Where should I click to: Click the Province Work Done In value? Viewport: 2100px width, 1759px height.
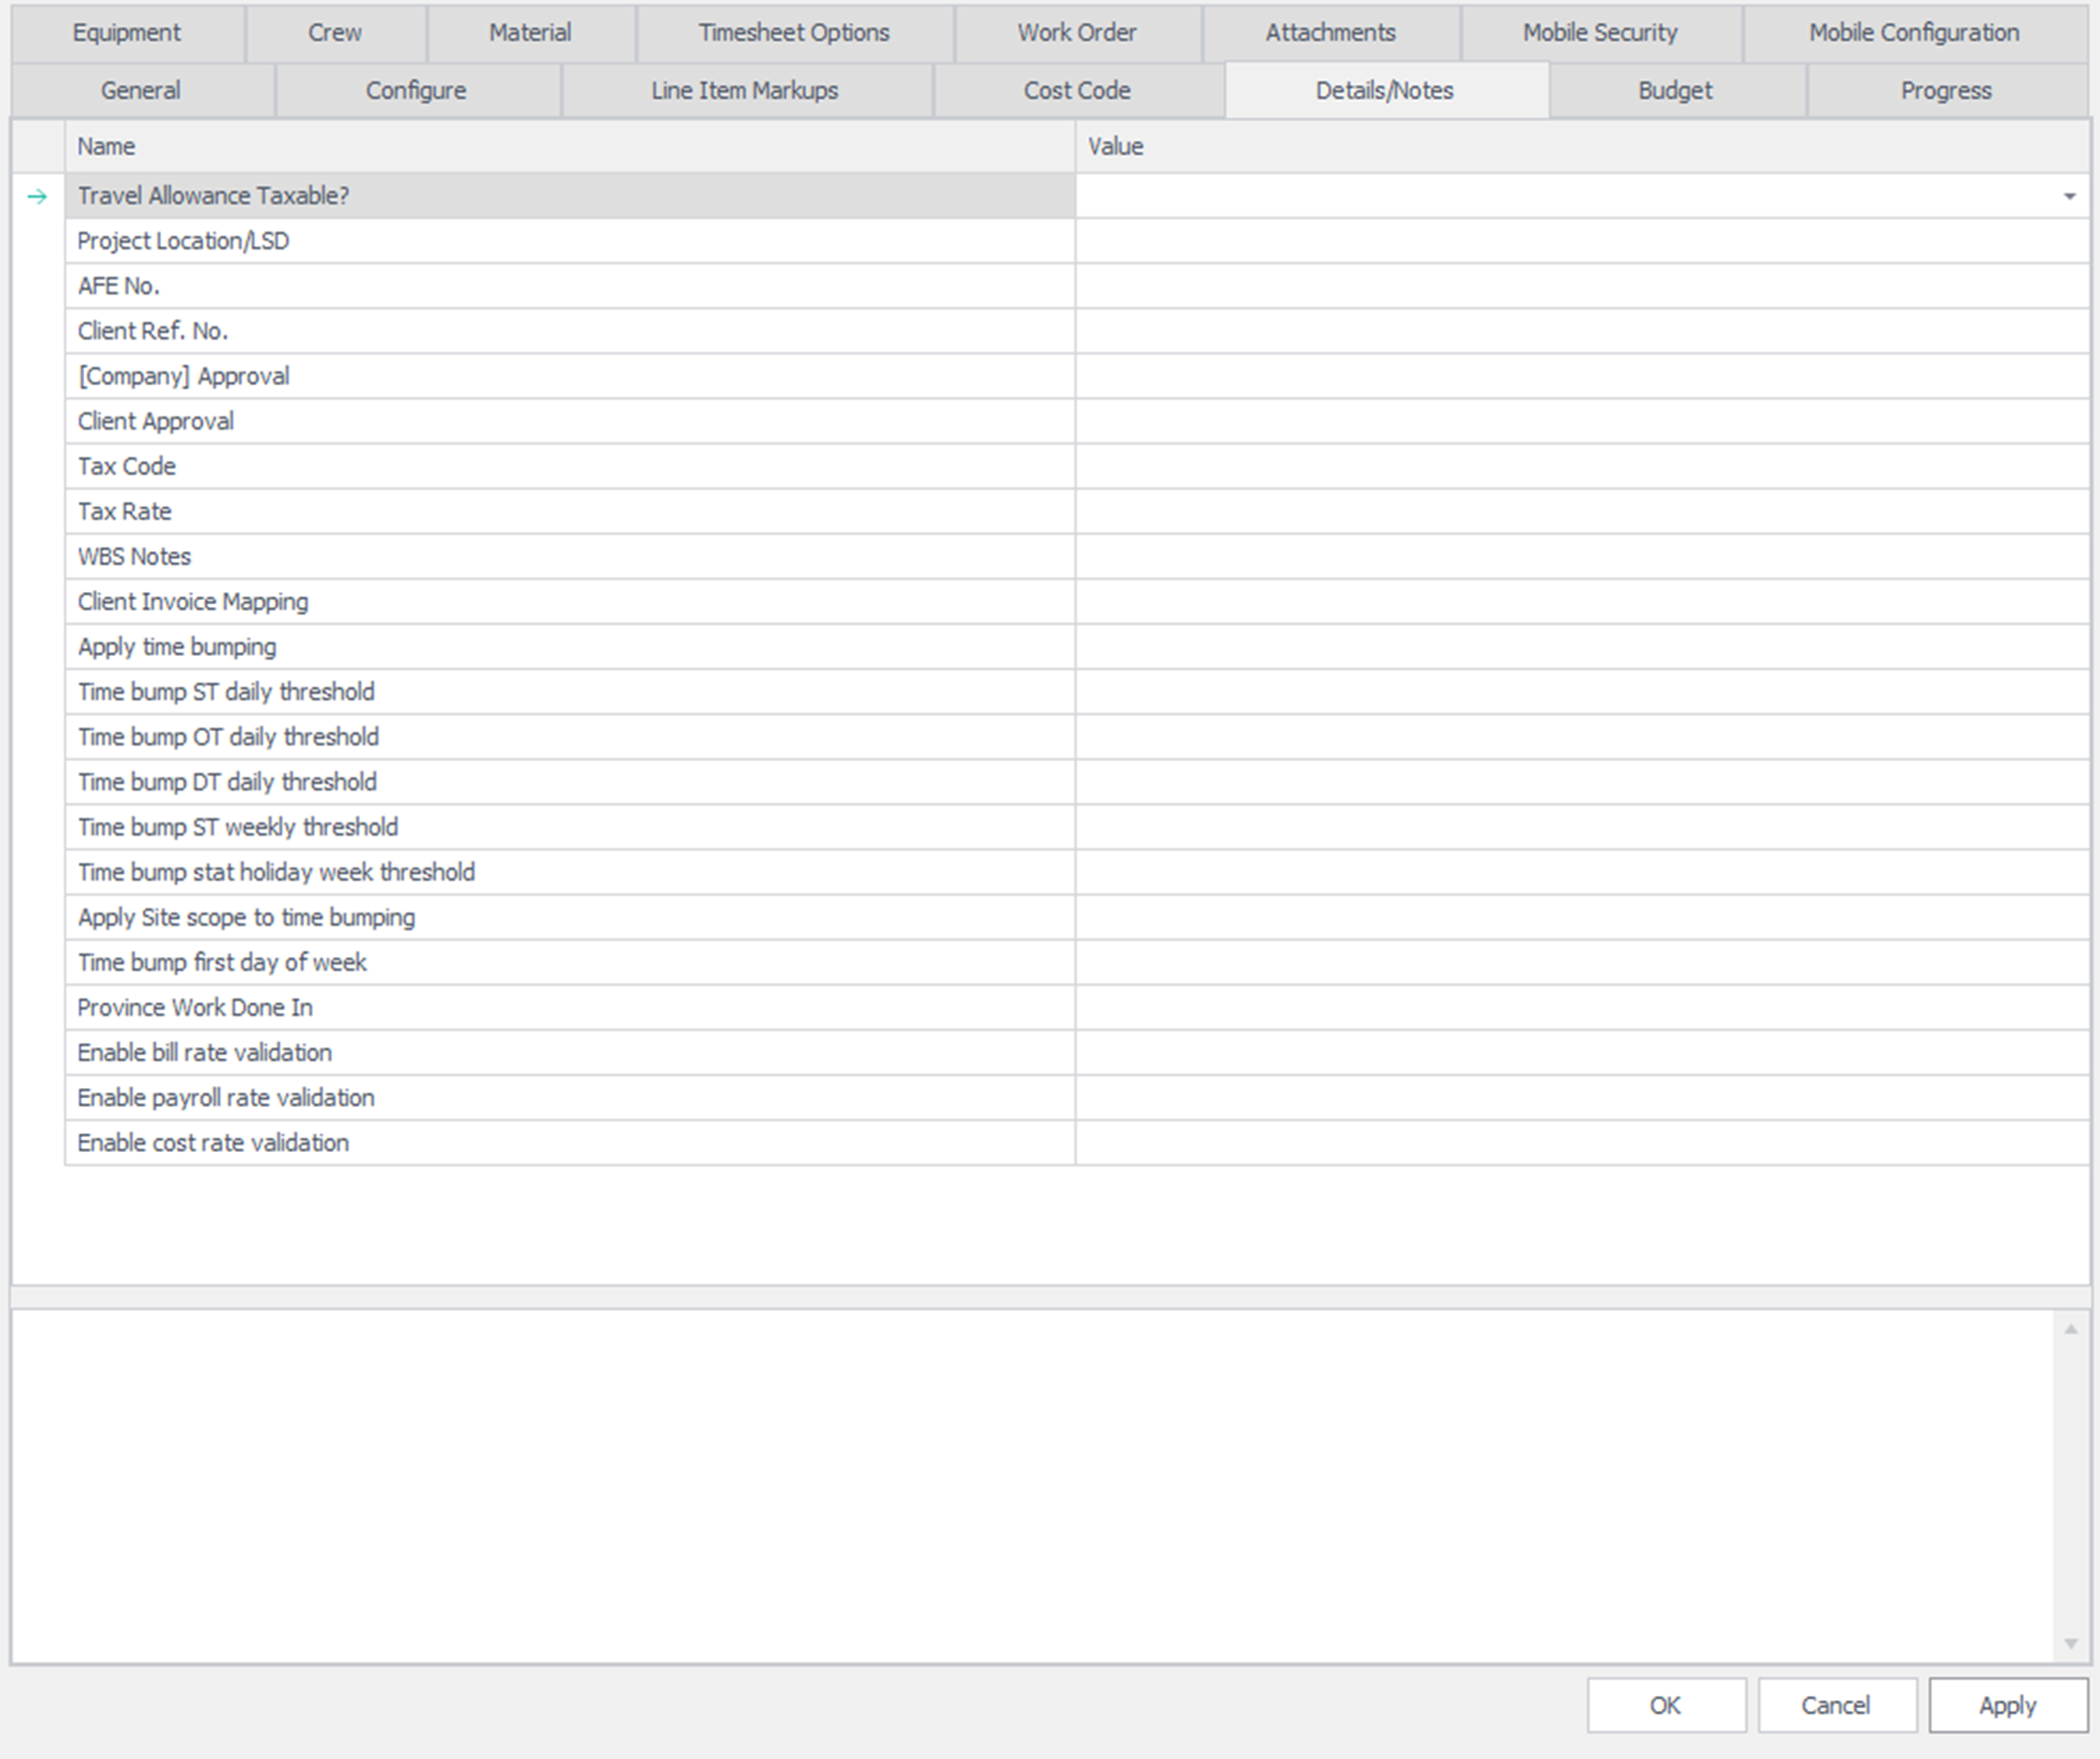(x=1580, y=1007)
